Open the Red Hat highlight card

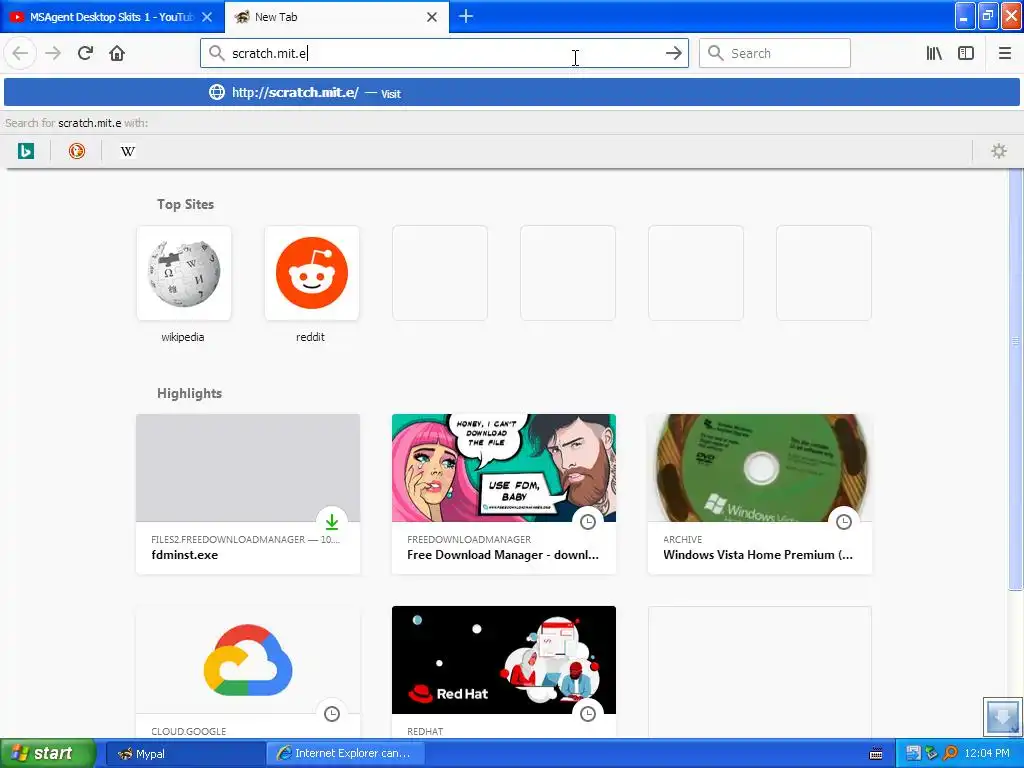pyautogui.click(x=504, y=673)
